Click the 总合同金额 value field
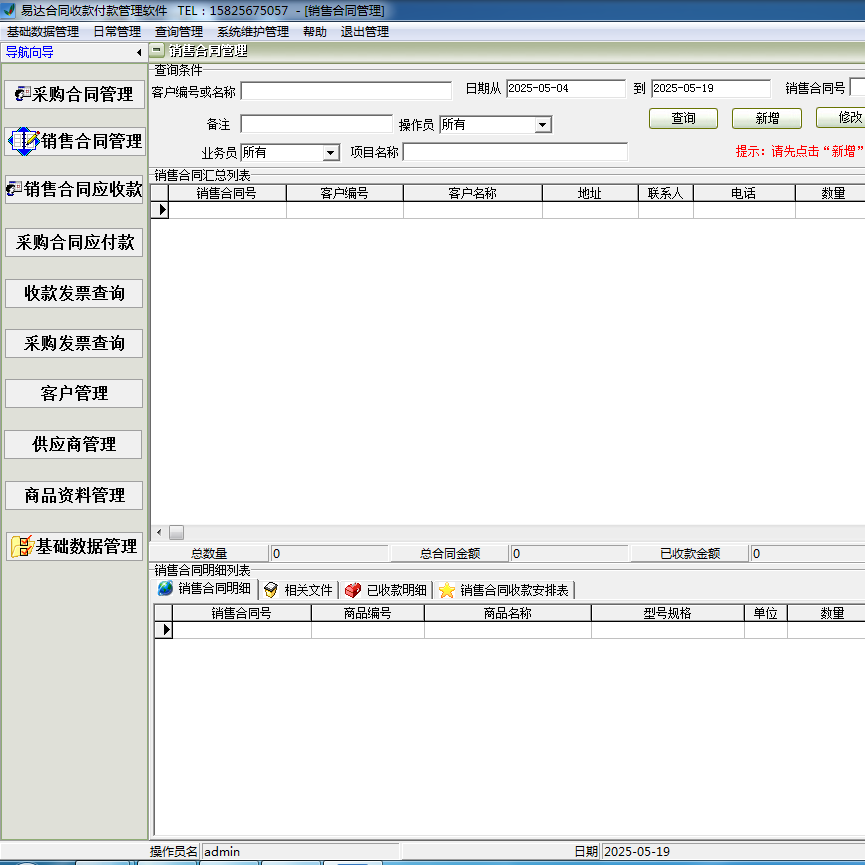Viewport: 865px width, 865px height. (569, 553)
